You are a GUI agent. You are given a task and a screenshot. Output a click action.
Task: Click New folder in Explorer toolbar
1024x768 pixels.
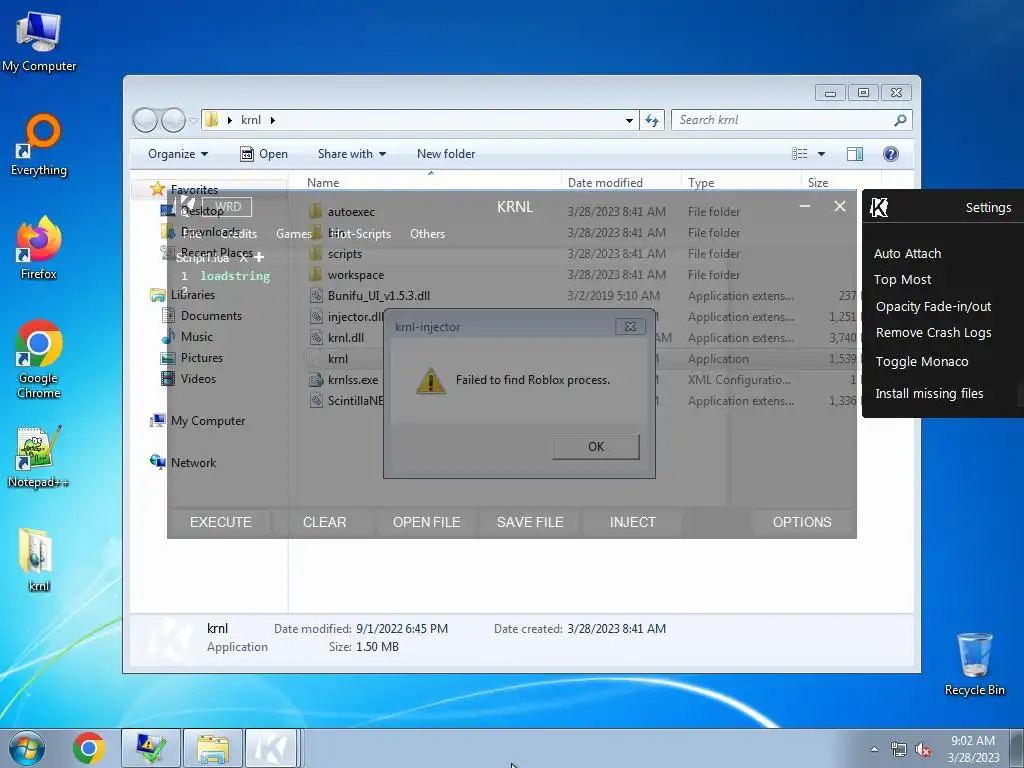(x=446, y=154)
